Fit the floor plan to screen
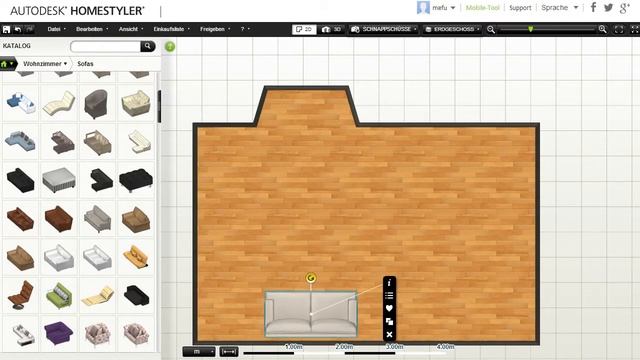 pos(619,29)
